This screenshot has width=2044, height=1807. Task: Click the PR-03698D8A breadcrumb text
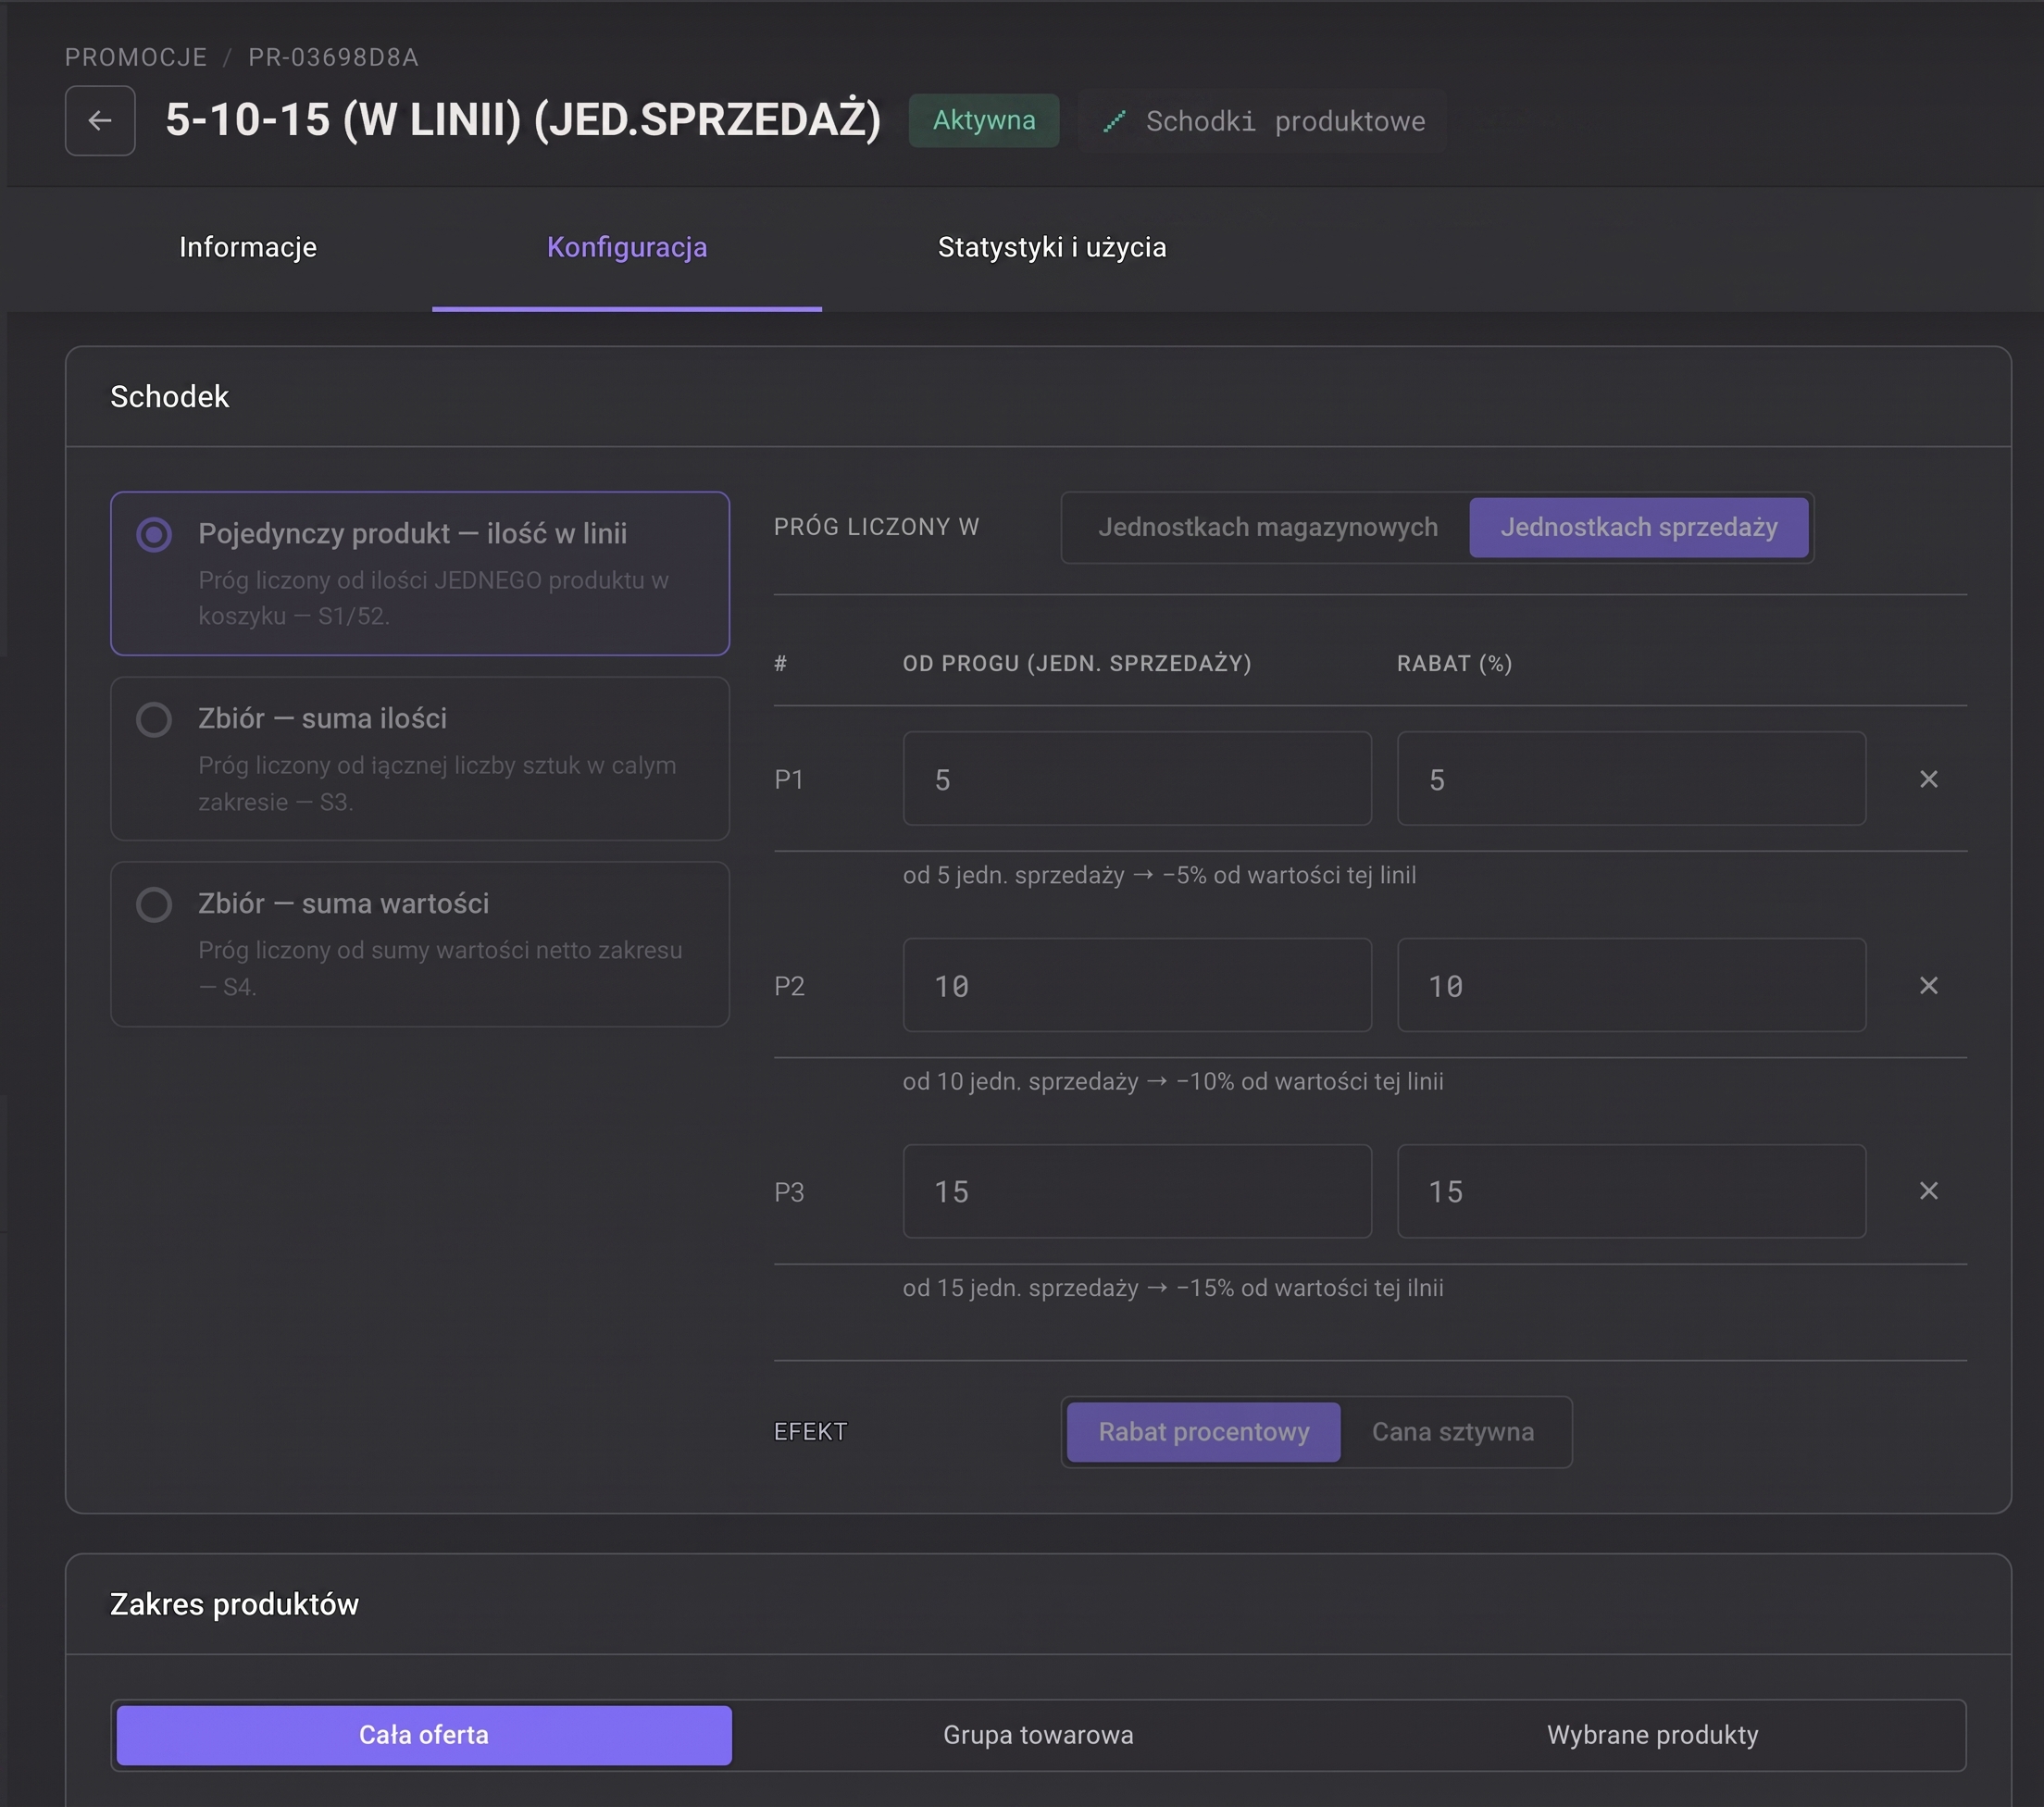pyautogui.click(x=333, y=57)
